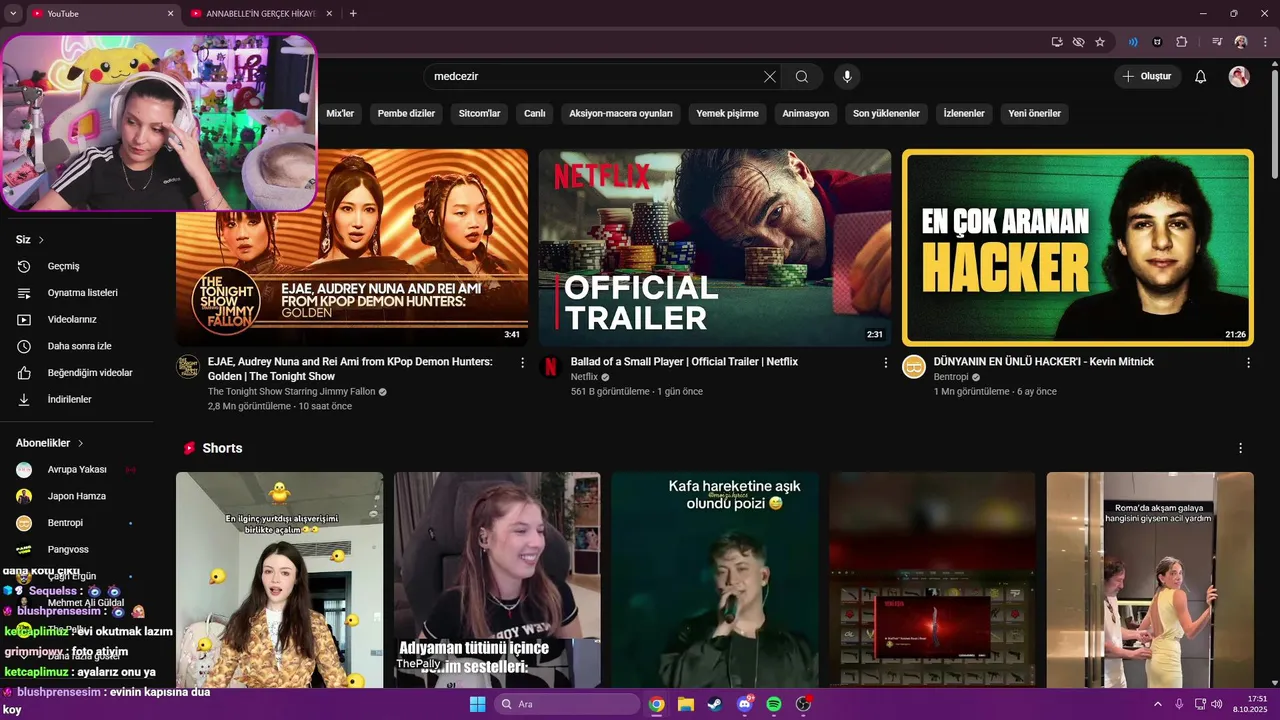Open the YouTube notifications bell
1280x720 pixels.
1201,77
